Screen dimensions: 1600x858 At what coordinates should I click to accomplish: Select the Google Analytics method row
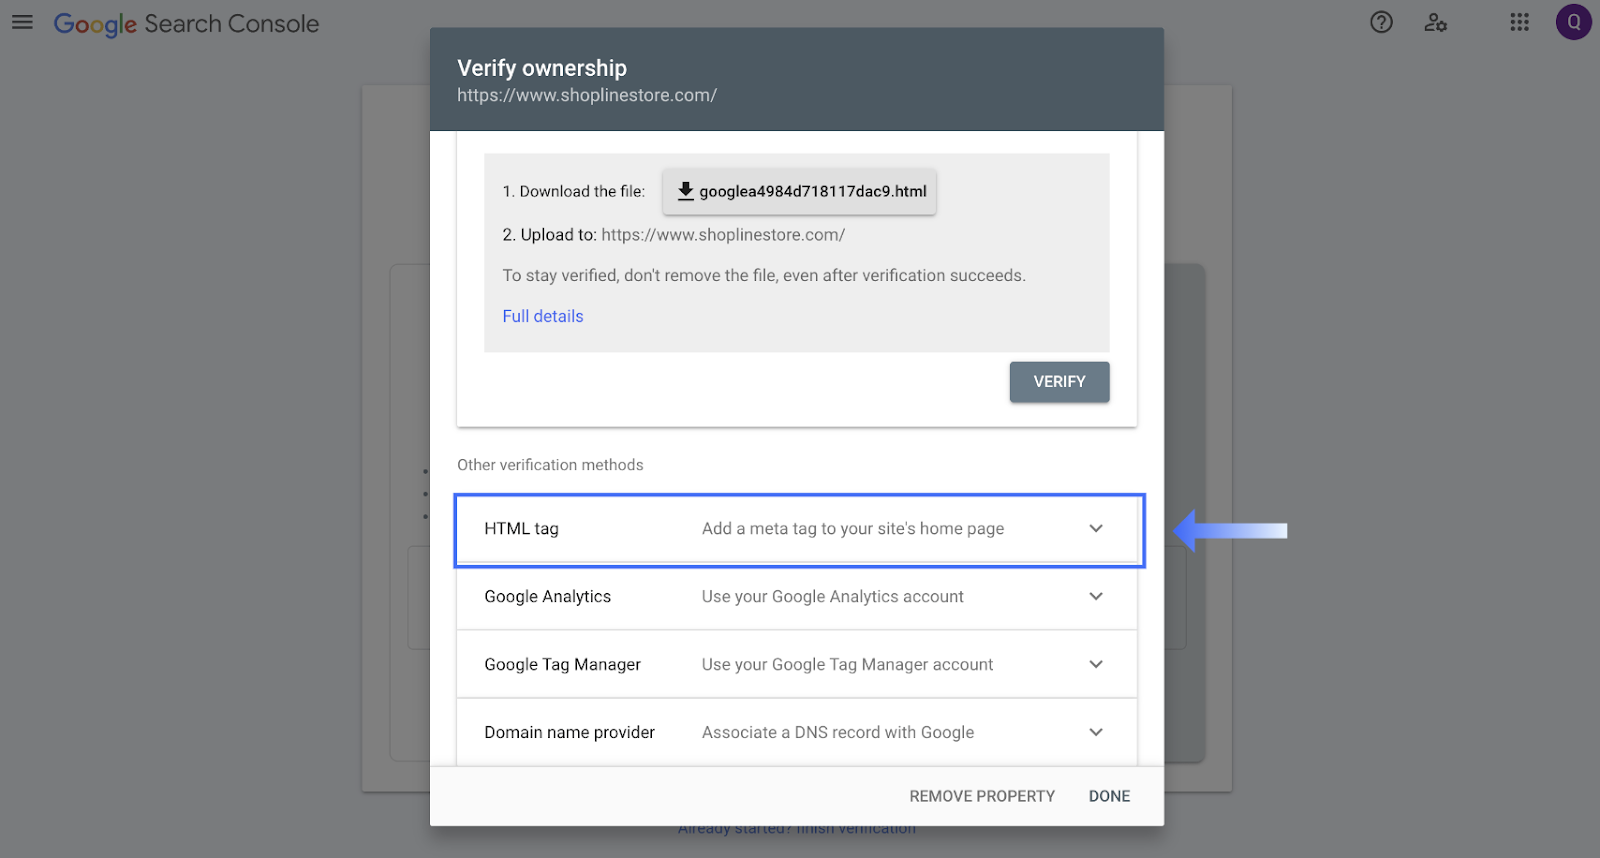[547, 597]
